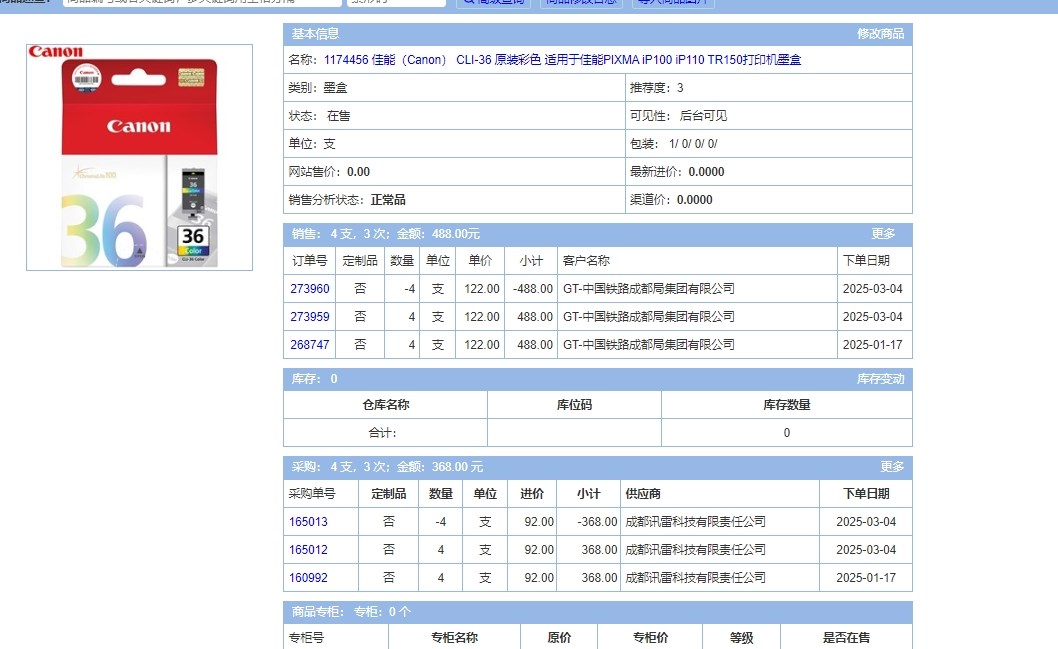
Task: Click the 订单号 column header
Action: [x=310, y=260]
